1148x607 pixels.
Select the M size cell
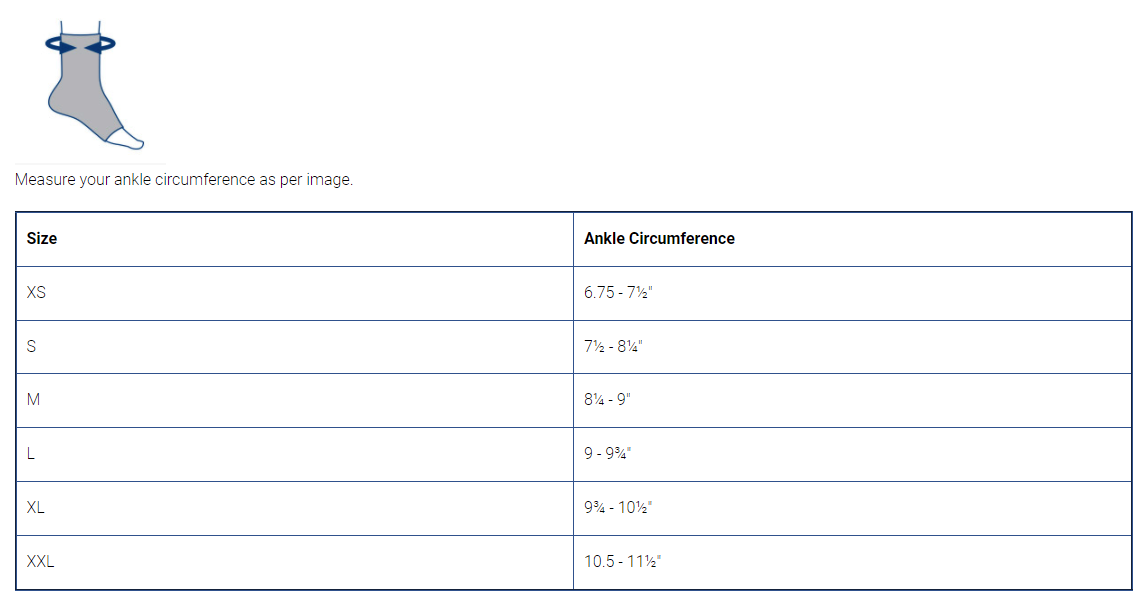click(33, 400)
